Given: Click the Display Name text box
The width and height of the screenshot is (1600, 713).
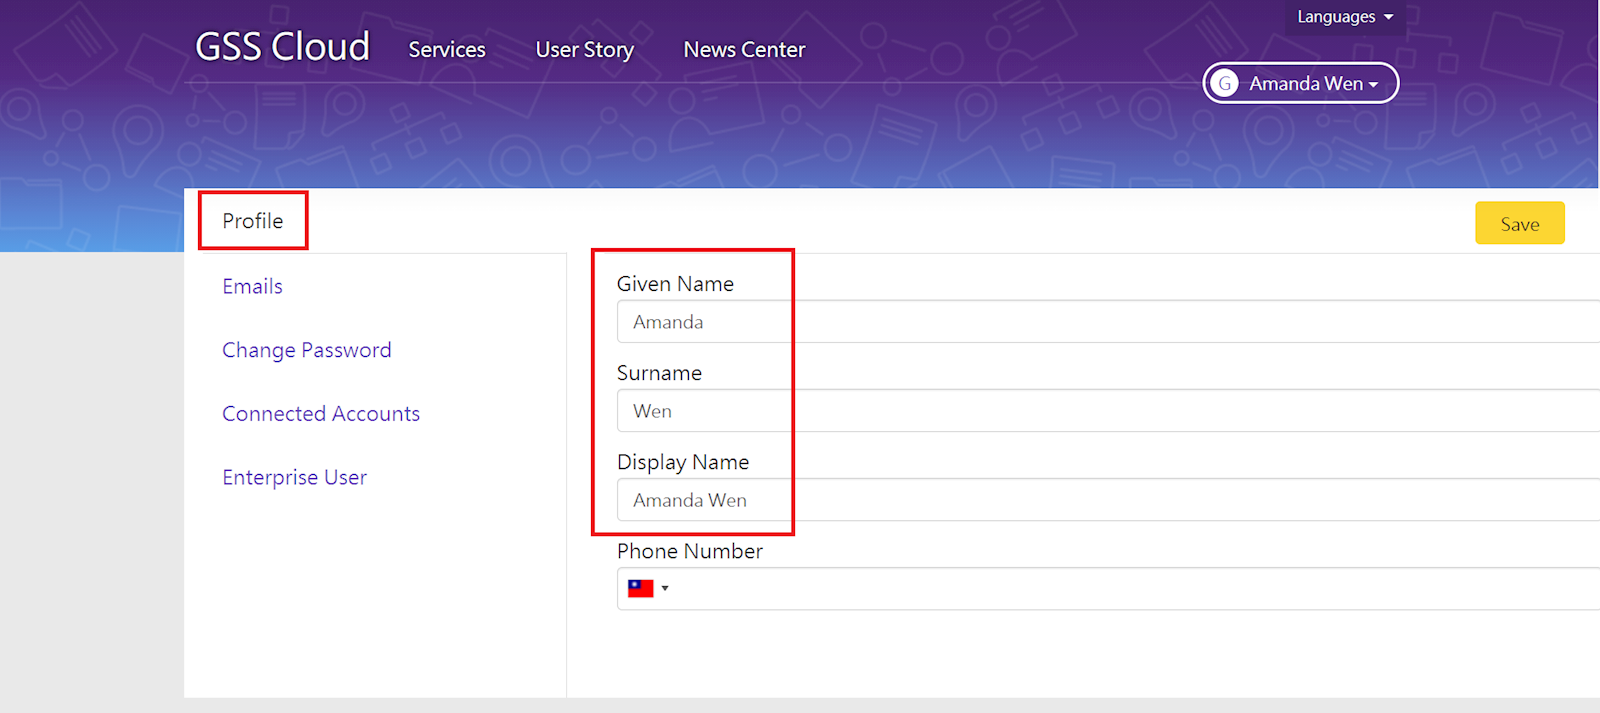Looking at the screenshot, I should pos(1100,500).
